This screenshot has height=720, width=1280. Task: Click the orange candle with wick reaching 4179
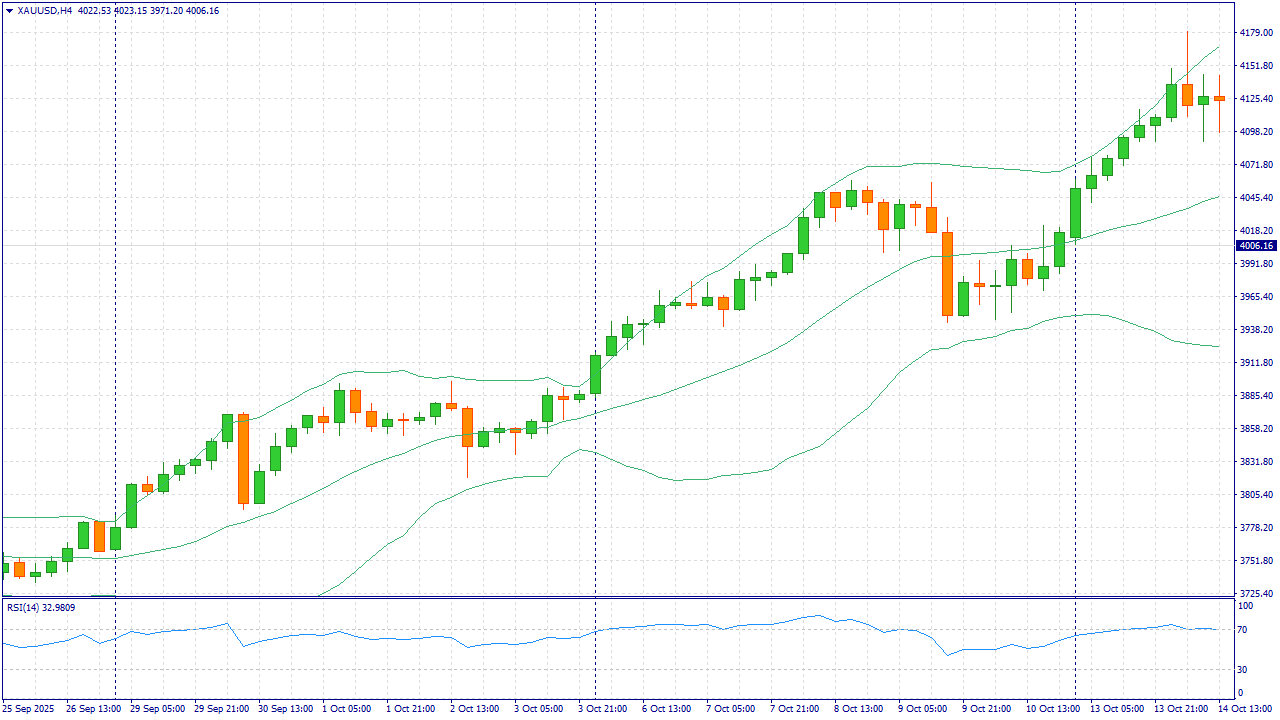coord(1187,94)
